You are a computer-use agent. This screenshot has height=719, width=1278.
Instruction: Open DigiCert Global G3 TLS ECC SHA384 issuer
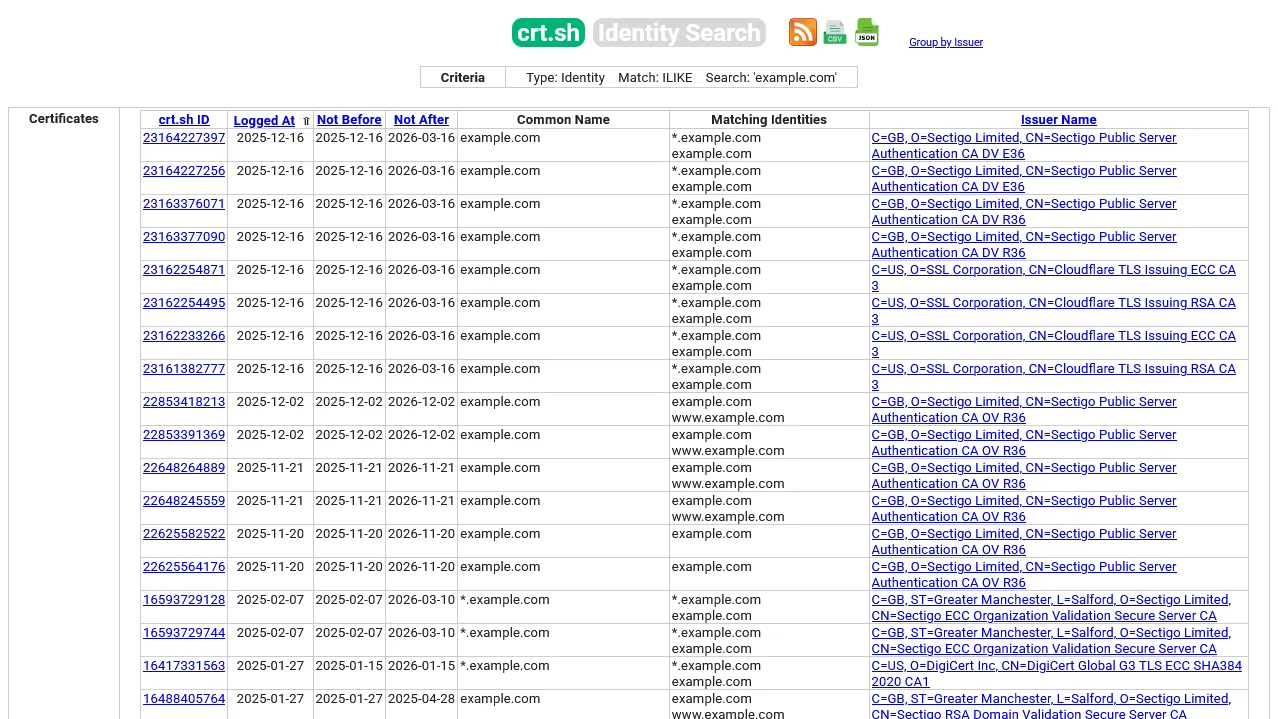pos(1056,672)
